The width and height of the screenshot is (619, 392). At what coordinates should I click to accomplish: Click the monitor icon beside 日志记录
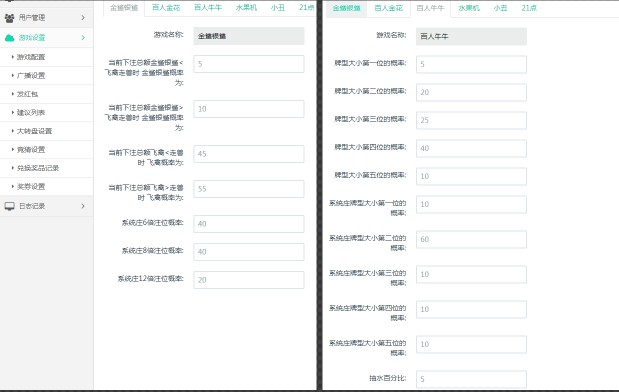9,206
